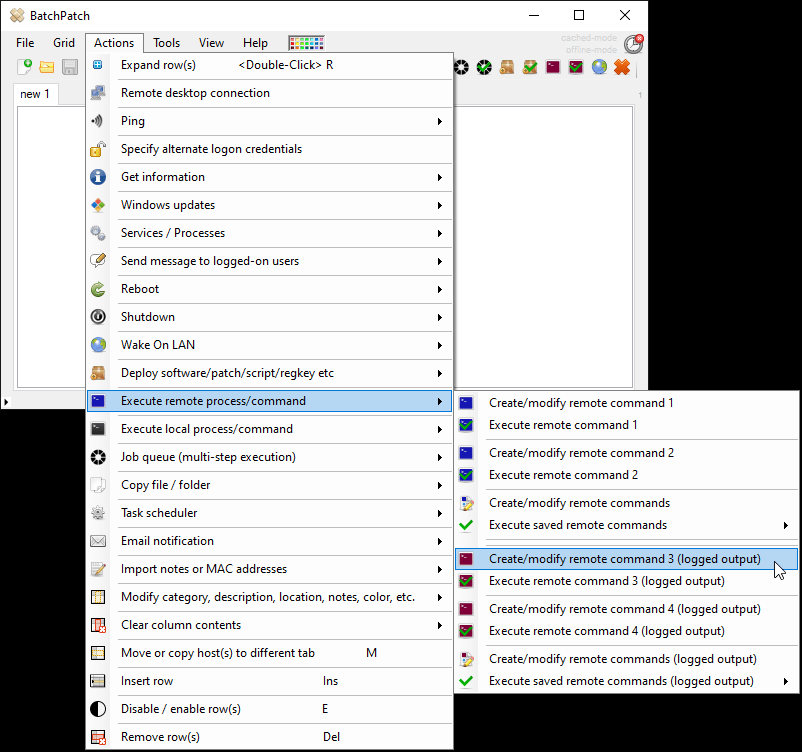Select Create/modify remote commands (logged output)
The height and width of the screenshot is (752, 802).
626,659
